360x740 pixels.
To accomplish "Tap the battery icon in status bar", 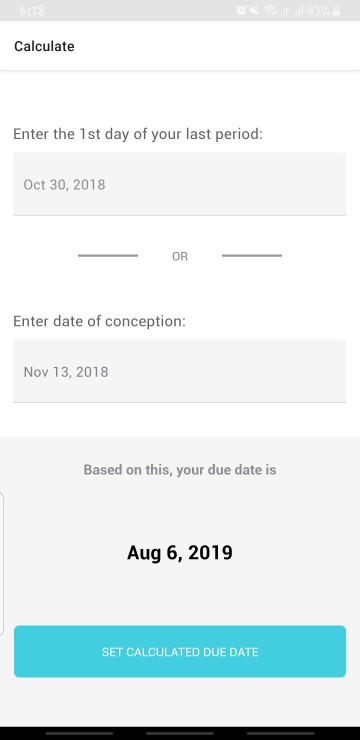I will point(336,10).
